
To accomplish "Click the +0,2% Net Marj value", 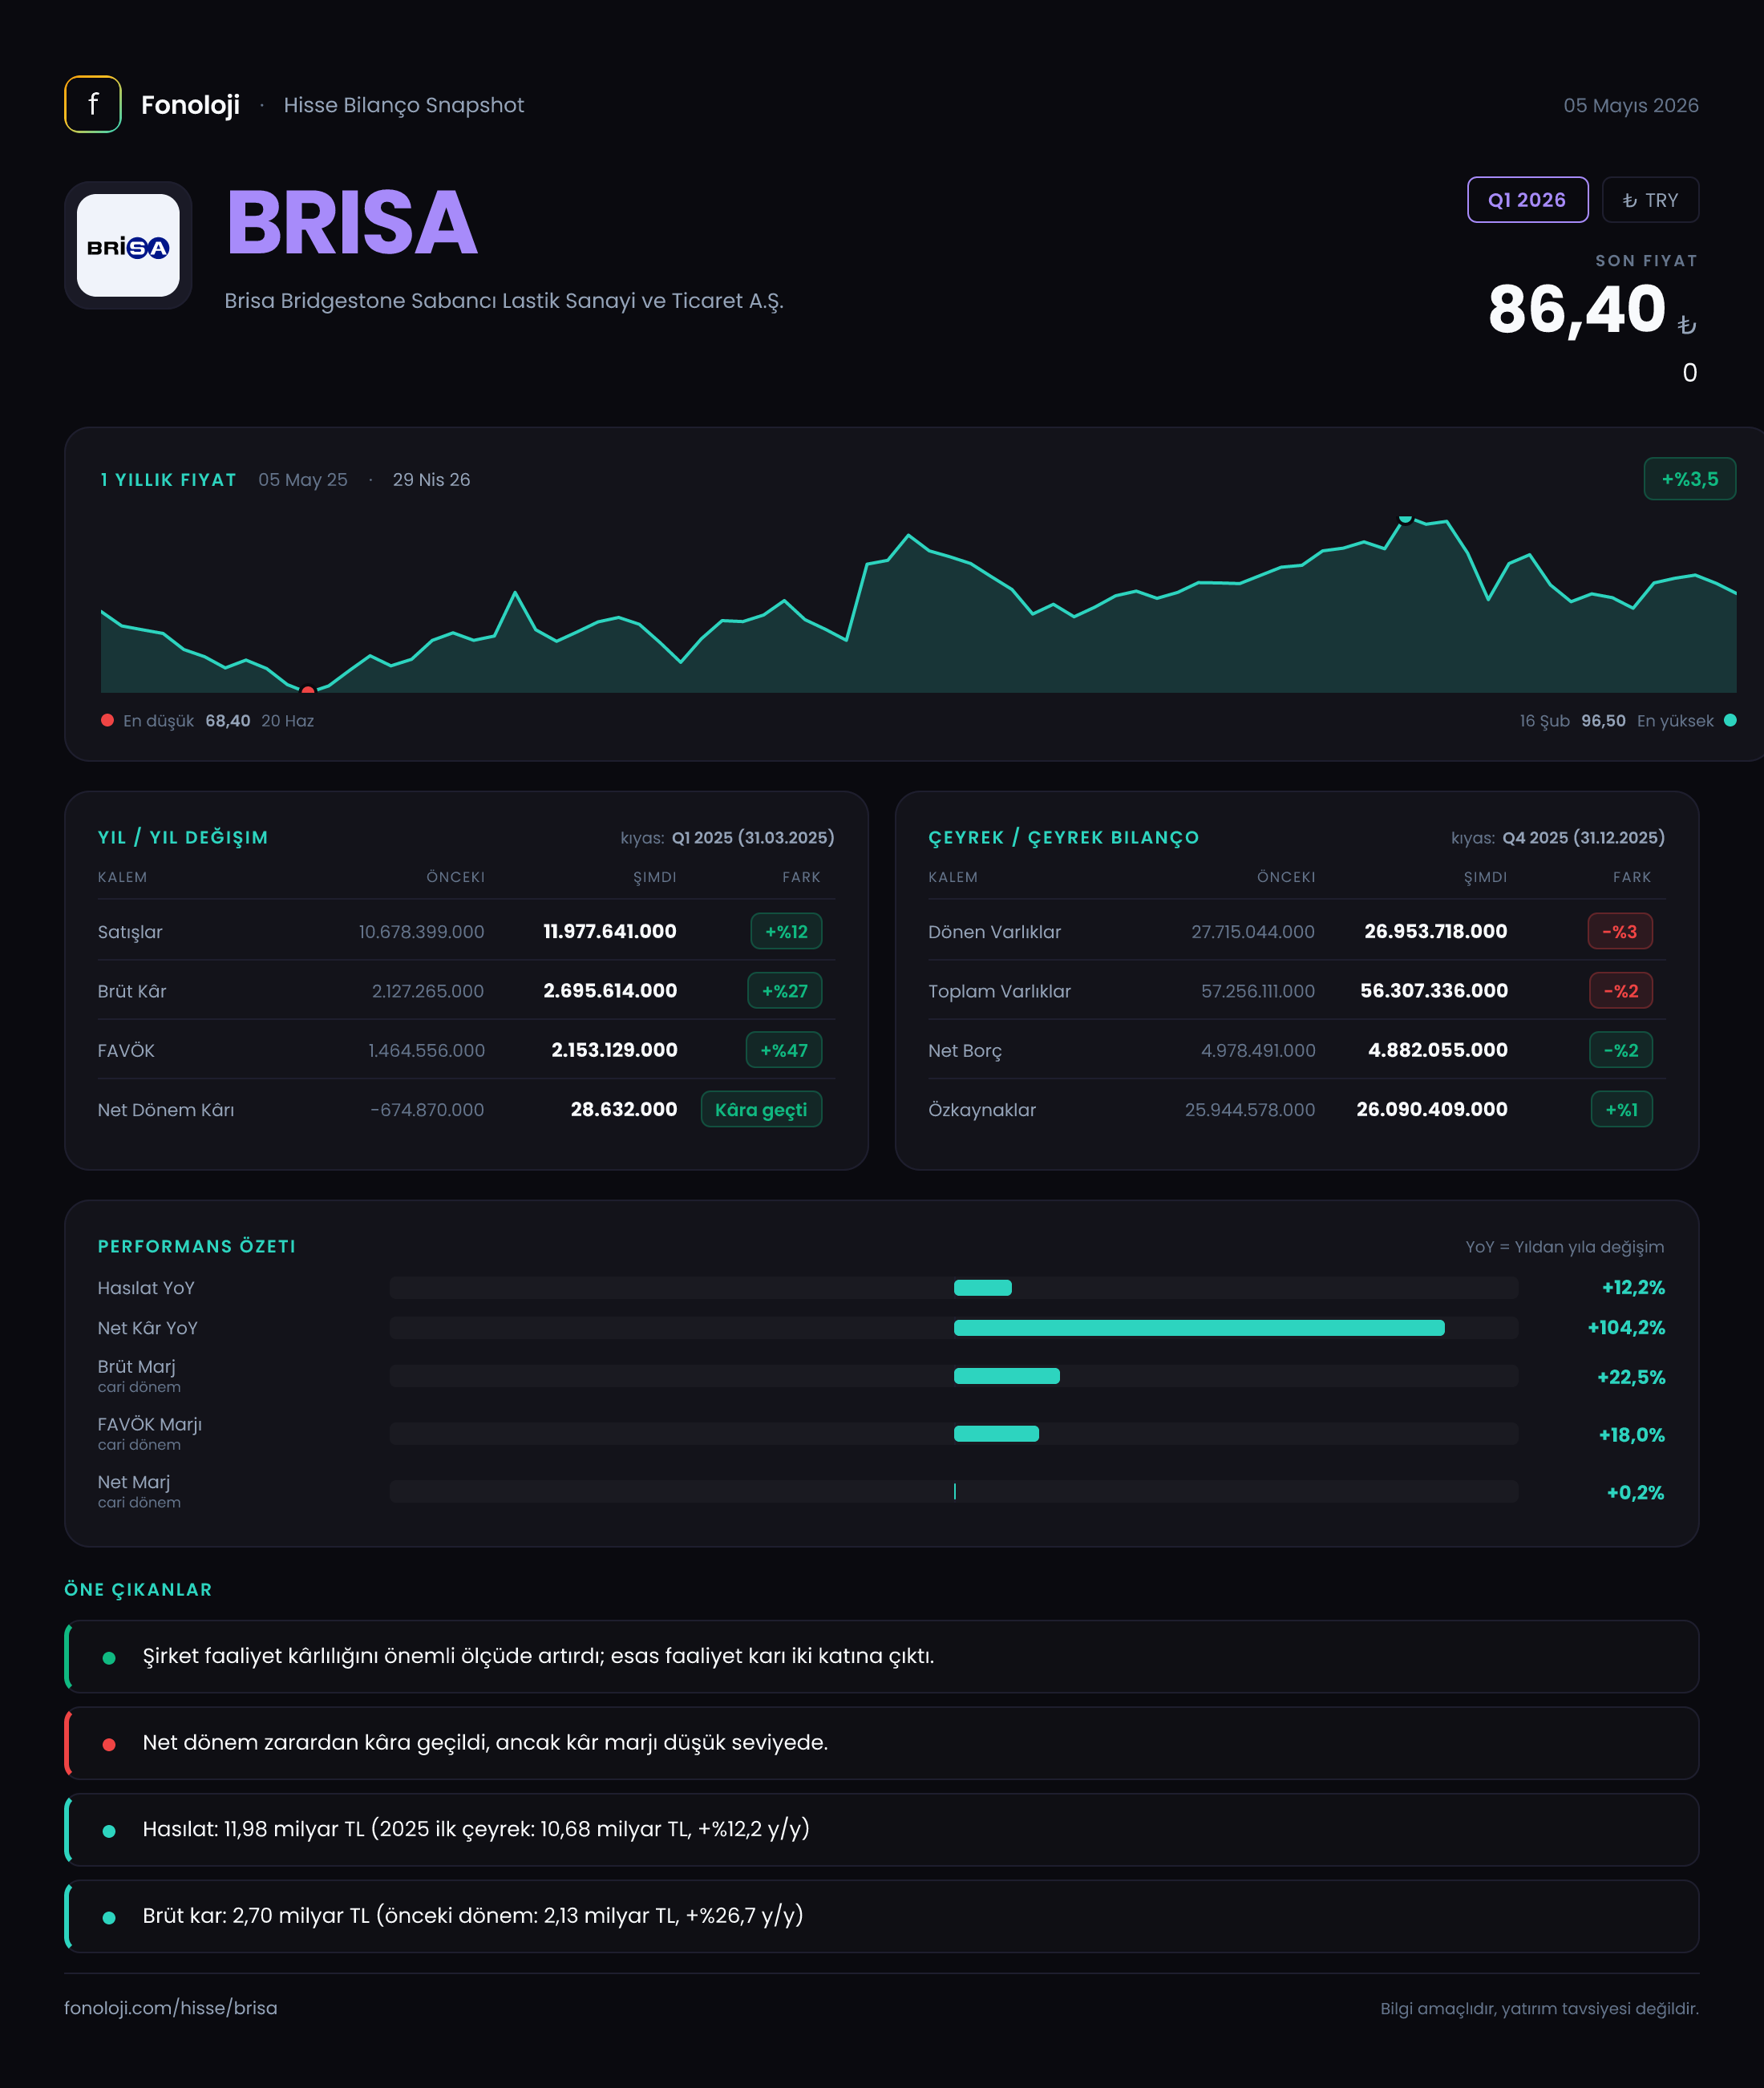I will [x=1635, y=1493].
